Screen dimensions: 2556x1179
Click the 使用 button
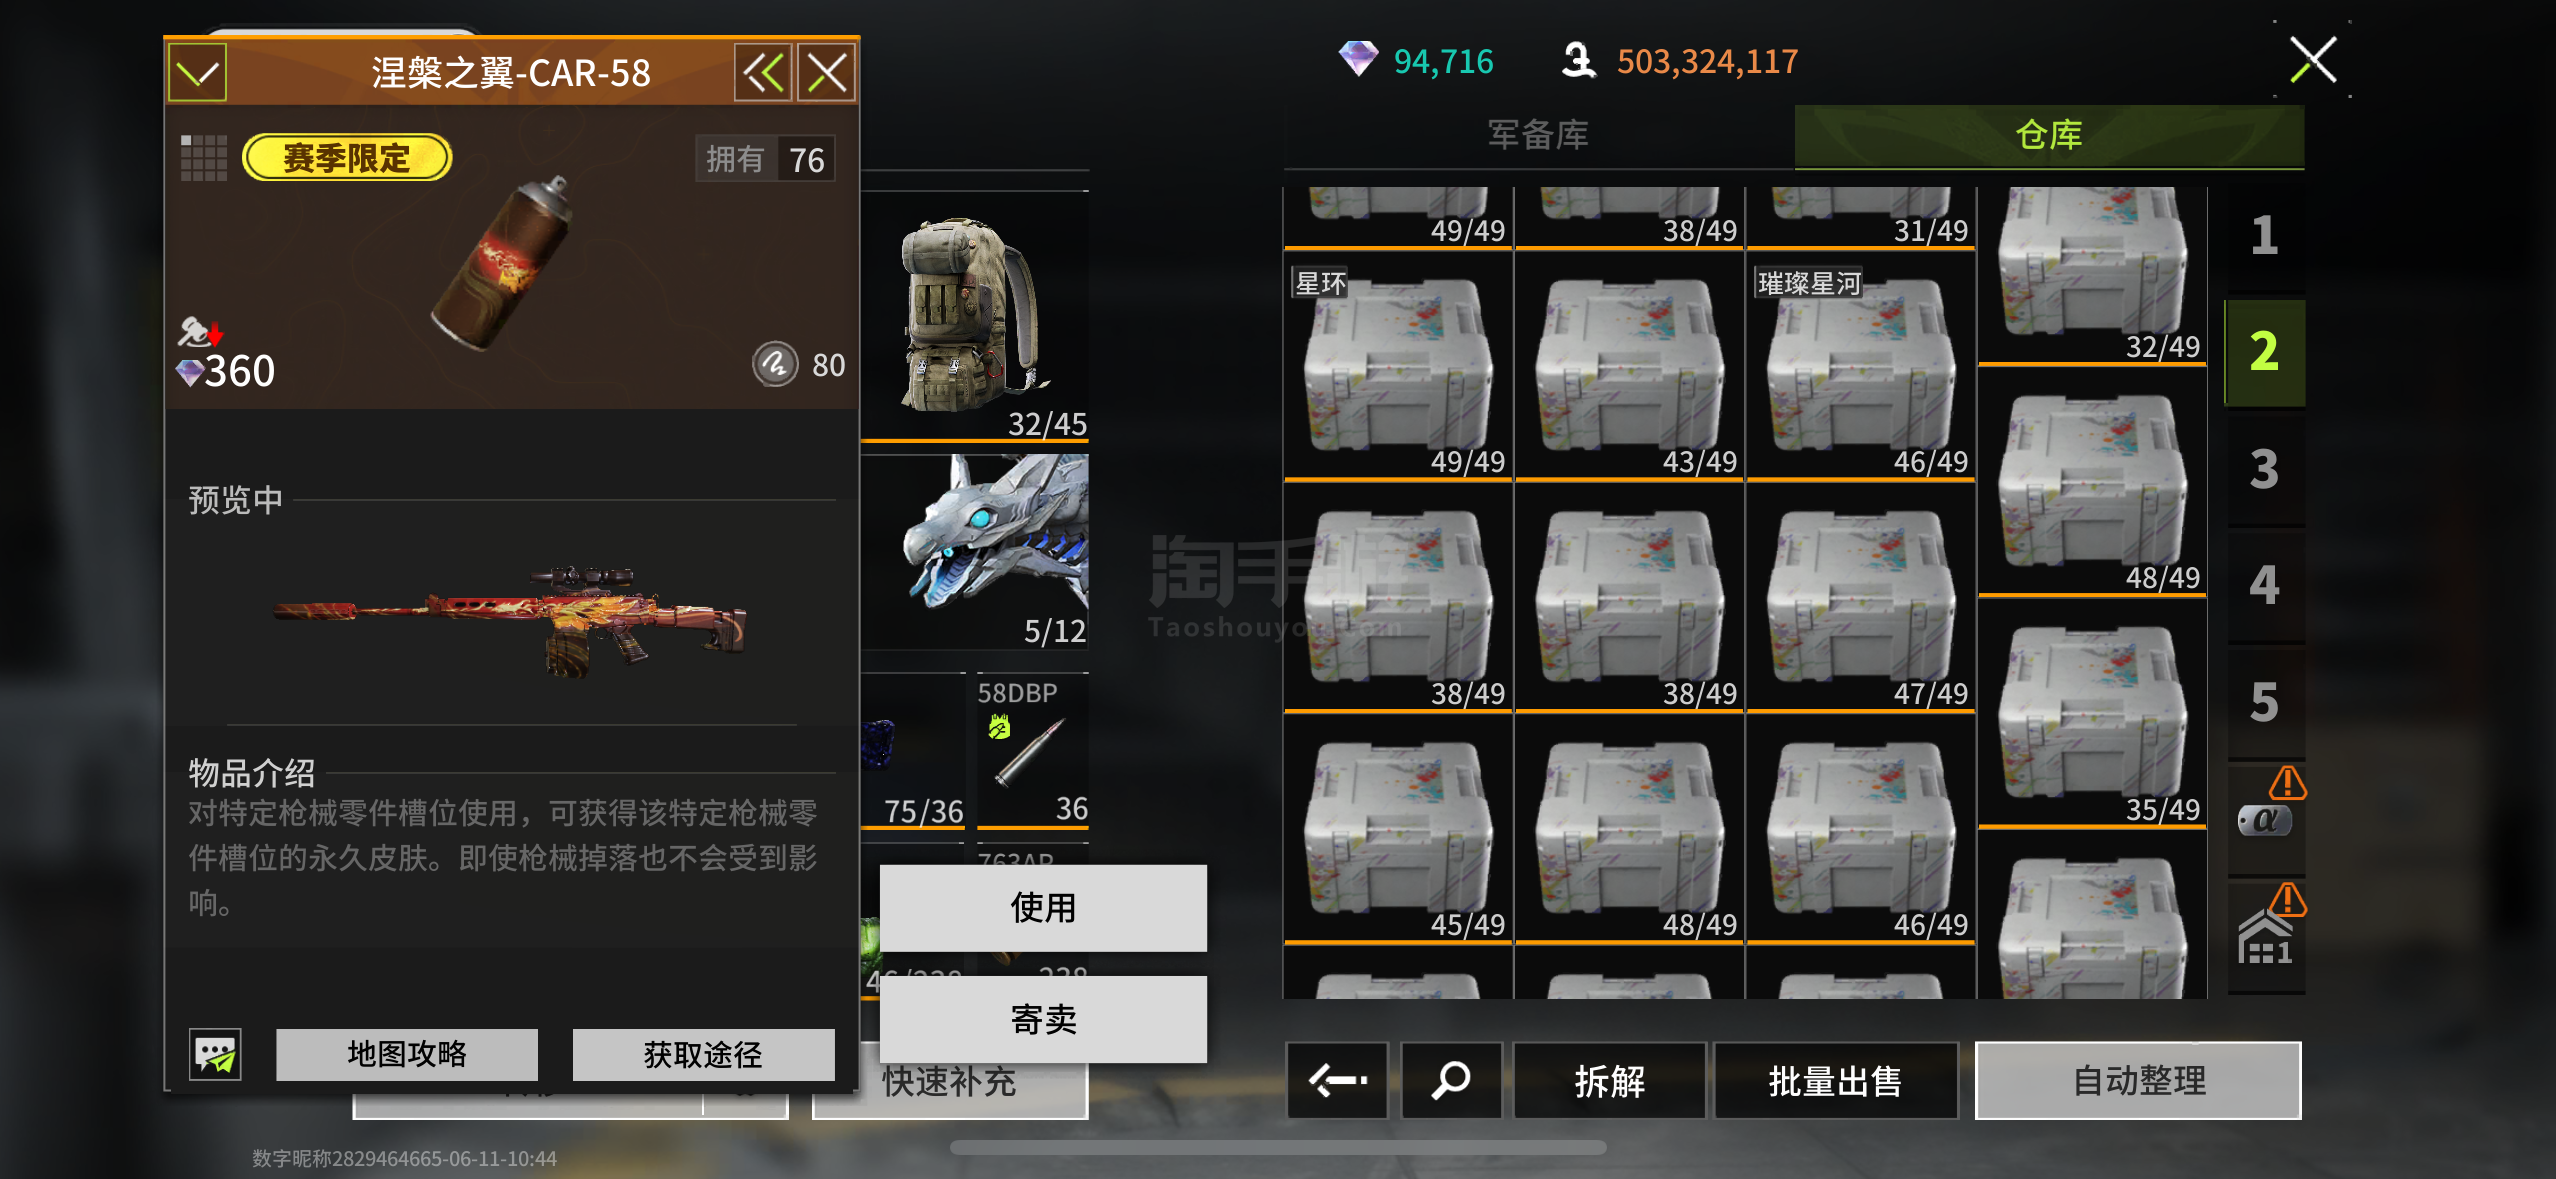(1043, 908)
